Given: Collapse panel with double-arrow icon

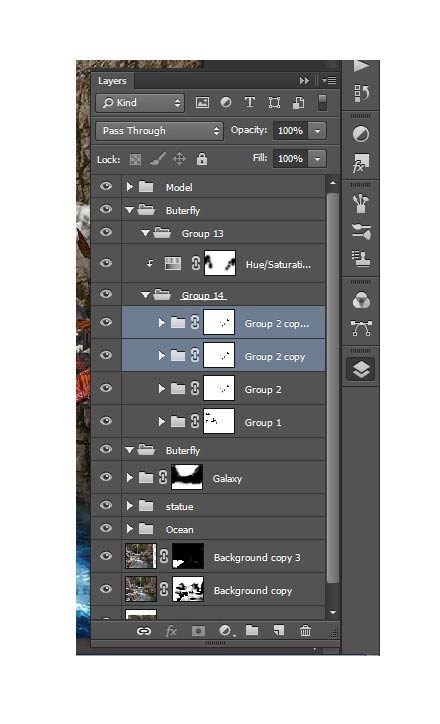Looking at the screenshot, I should click(x=304, y=81).
